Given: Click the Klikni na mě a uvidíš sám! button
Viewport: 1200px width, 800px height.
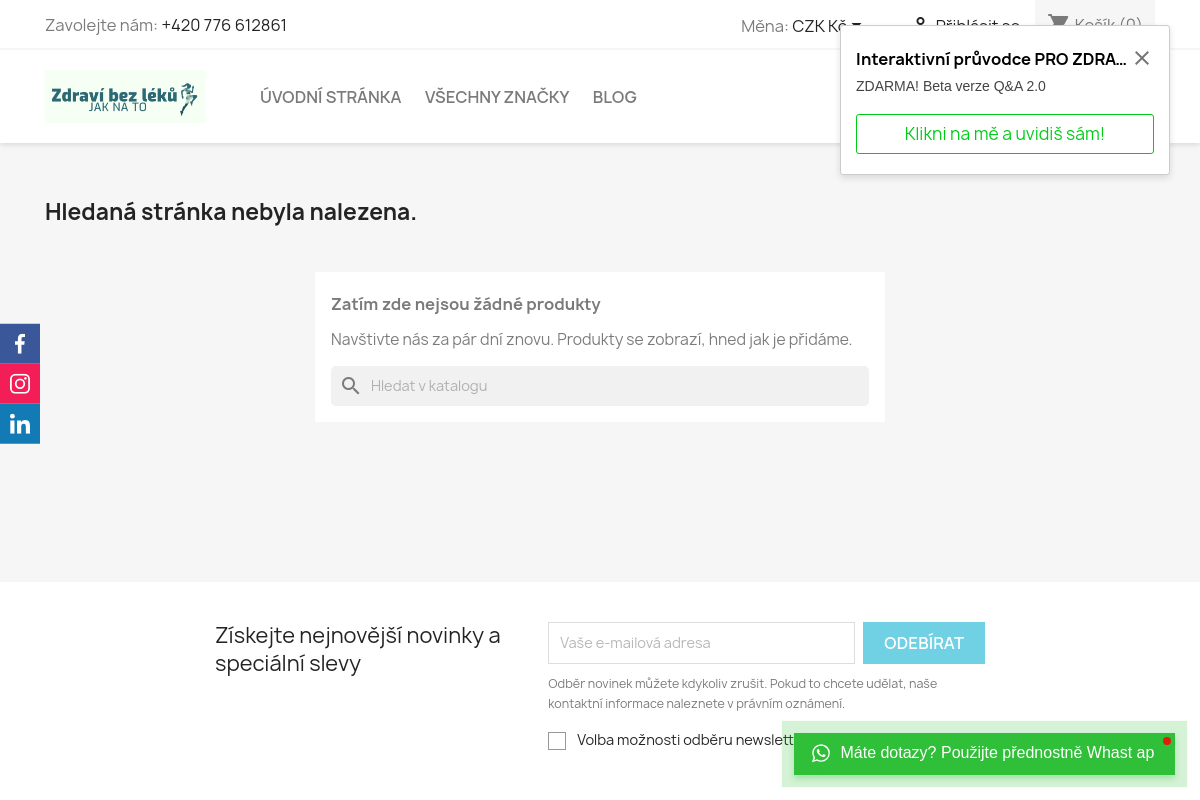Looking at the screenshot, I should tap(1005, 134).
